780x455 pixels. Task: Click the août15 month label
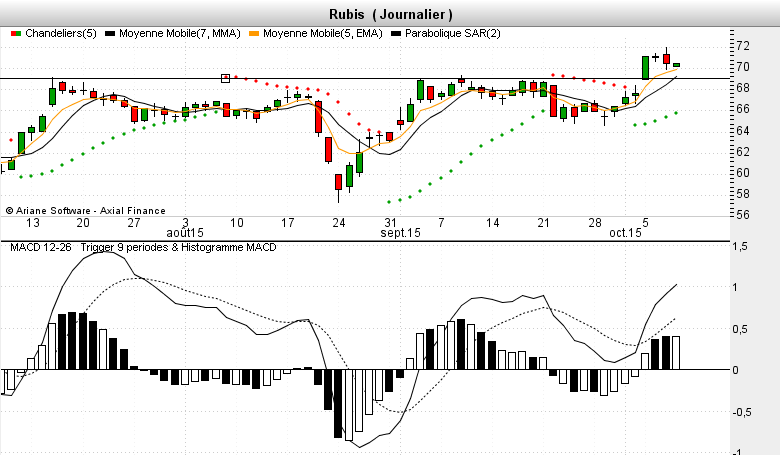tap(185, 232)
